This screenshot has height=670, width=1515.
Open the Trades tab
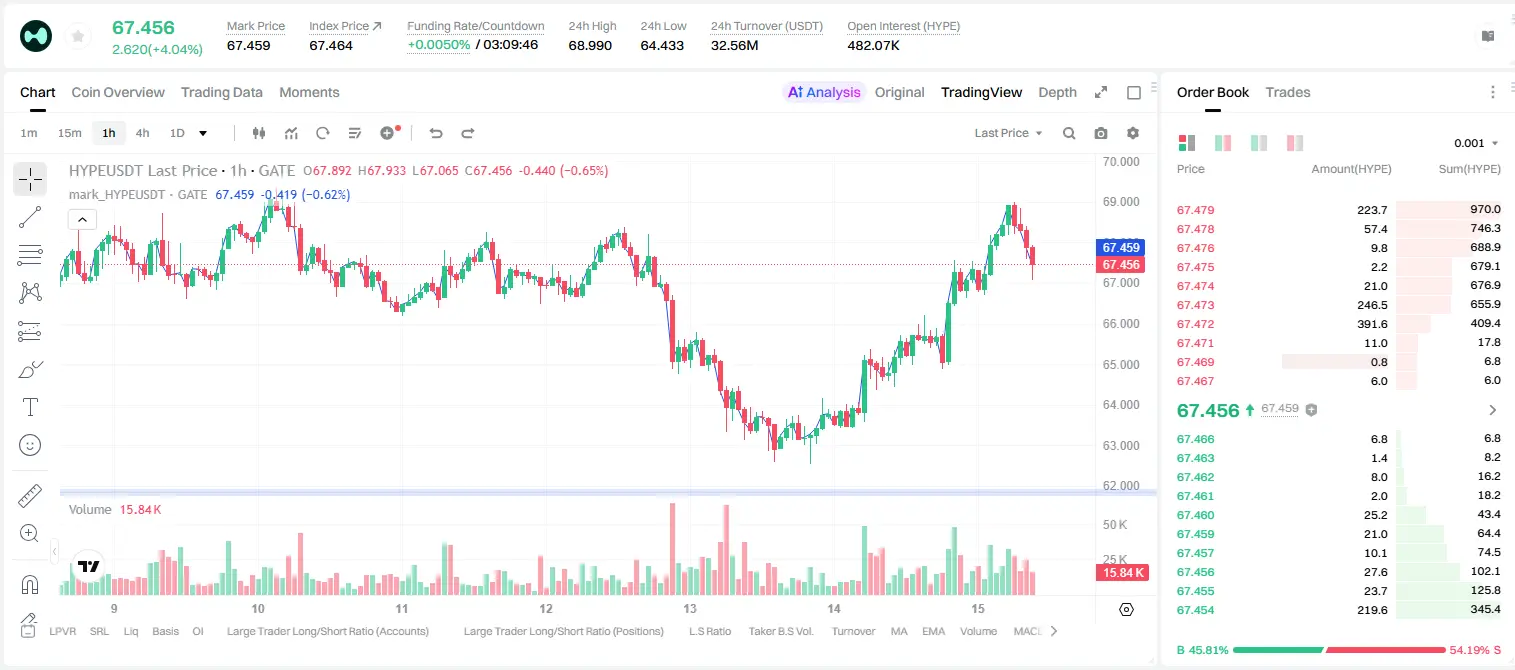click(1288, 92)
